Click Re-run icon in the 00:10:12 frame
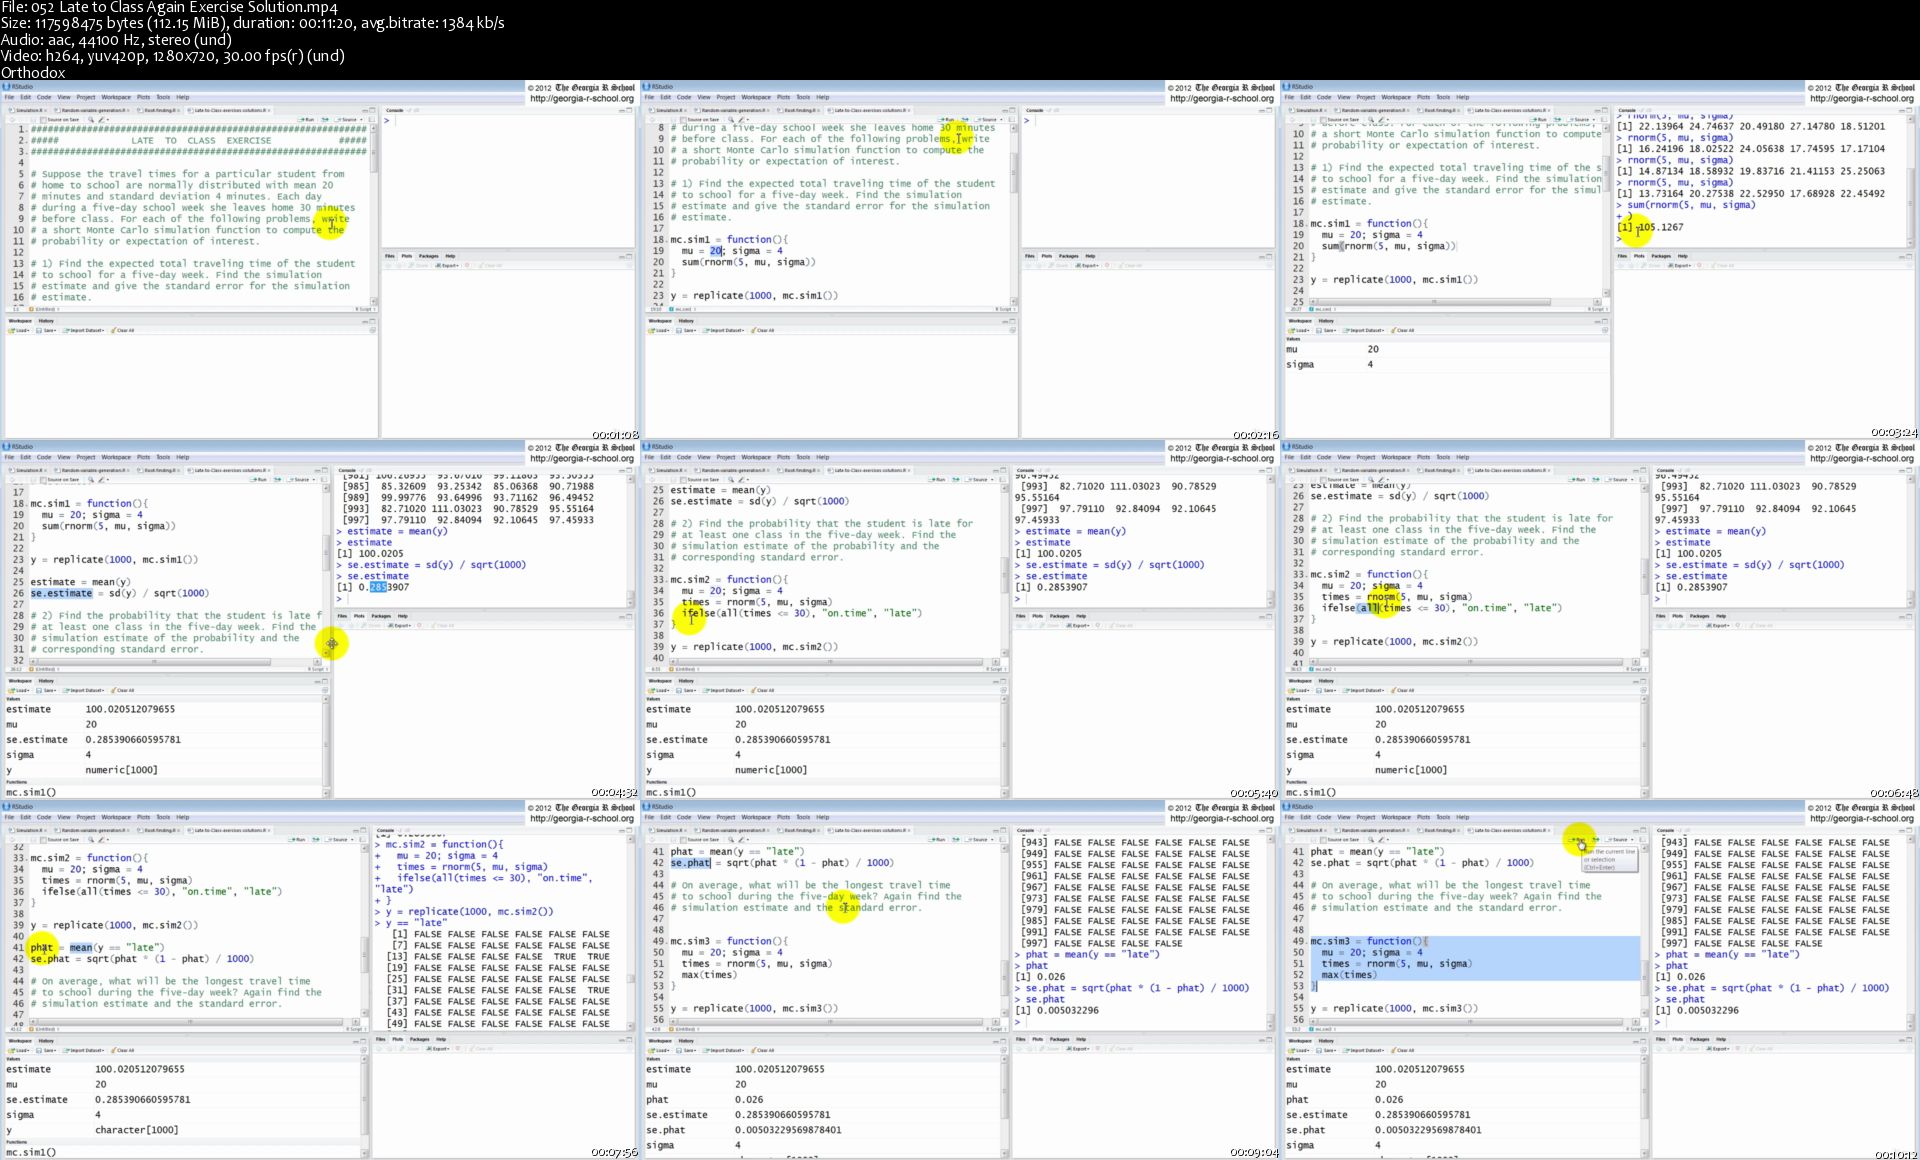The width and height of the screenshot is (1920, 1160). (x=1596, y=839)
